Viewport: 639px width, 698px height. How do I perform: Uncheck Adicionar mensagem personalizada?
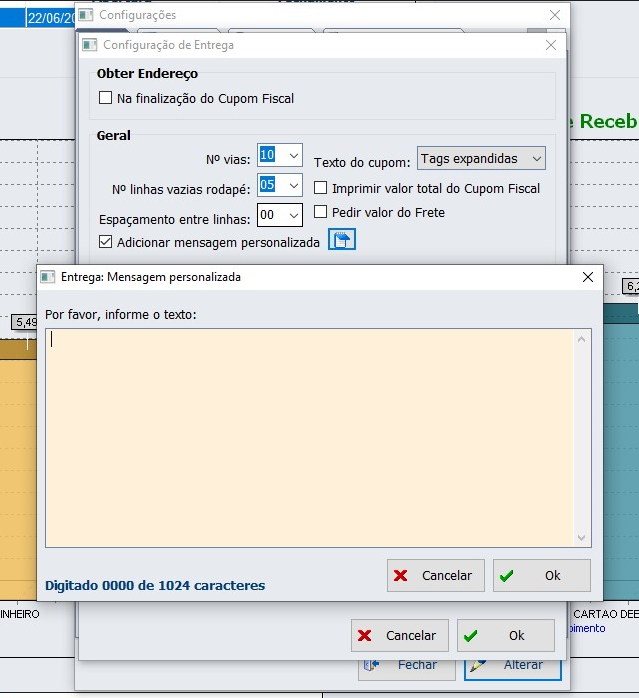click(105, 242)
